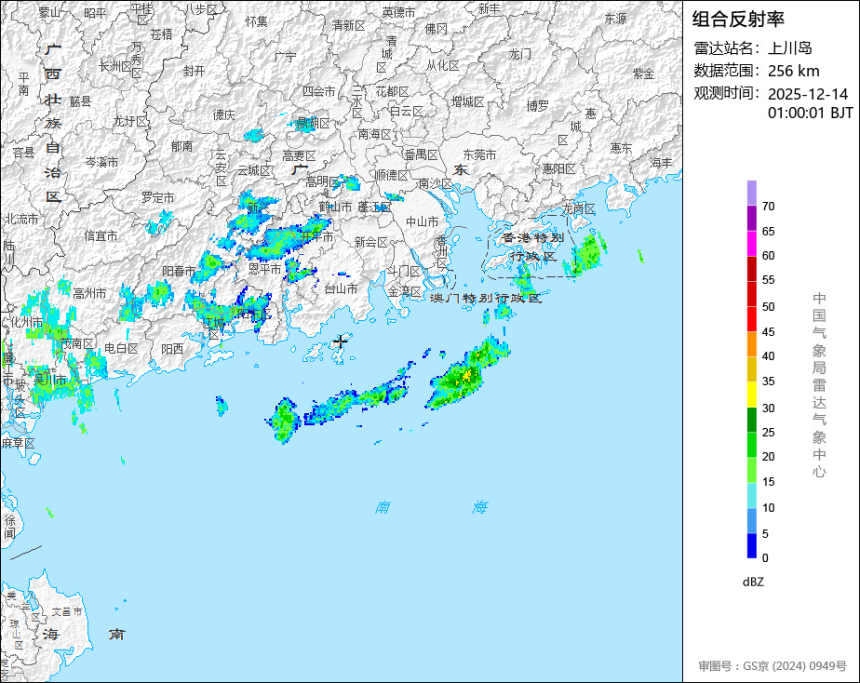Image resolution: width=860 pixels, height=683 pixels.
Task: Click the 龙岗区 label on the map
Action: click(579, 209)
